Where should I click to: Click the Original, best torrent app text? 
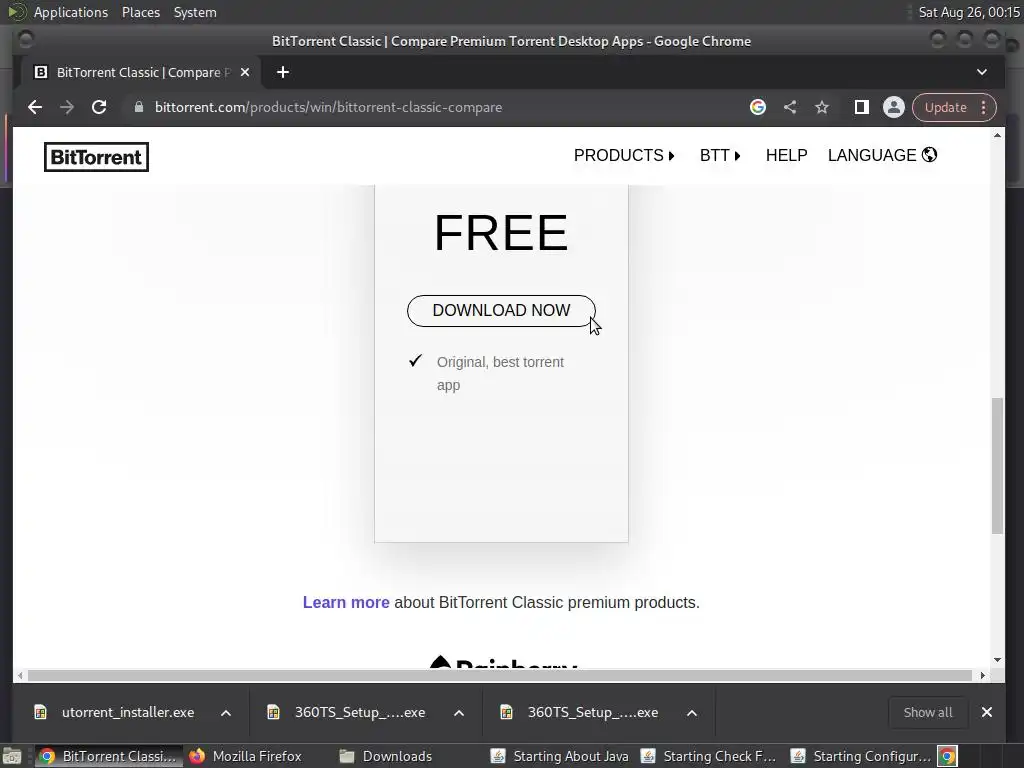click(500, 374)
